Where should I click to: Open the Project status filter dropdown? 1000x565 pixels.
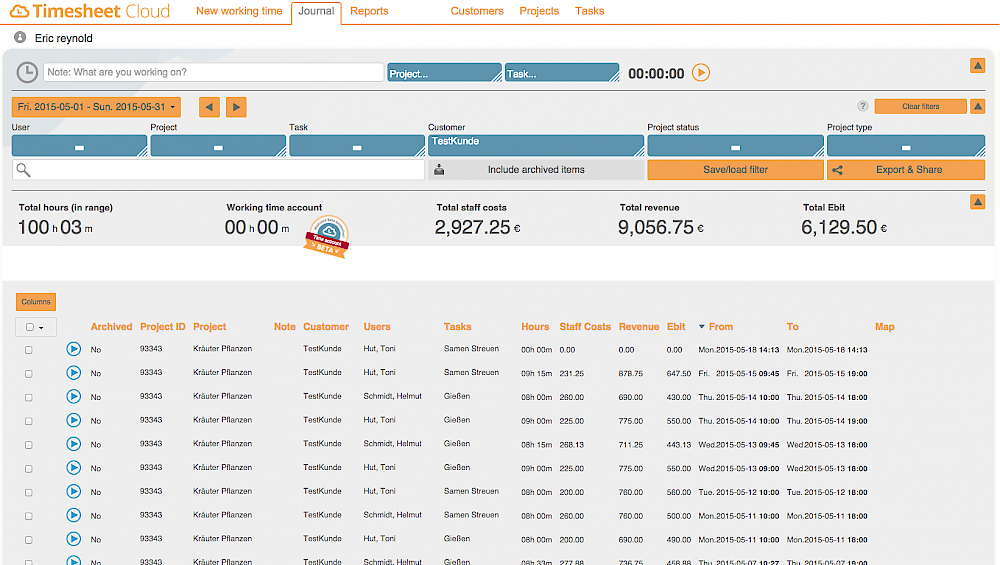pos(735,145)
